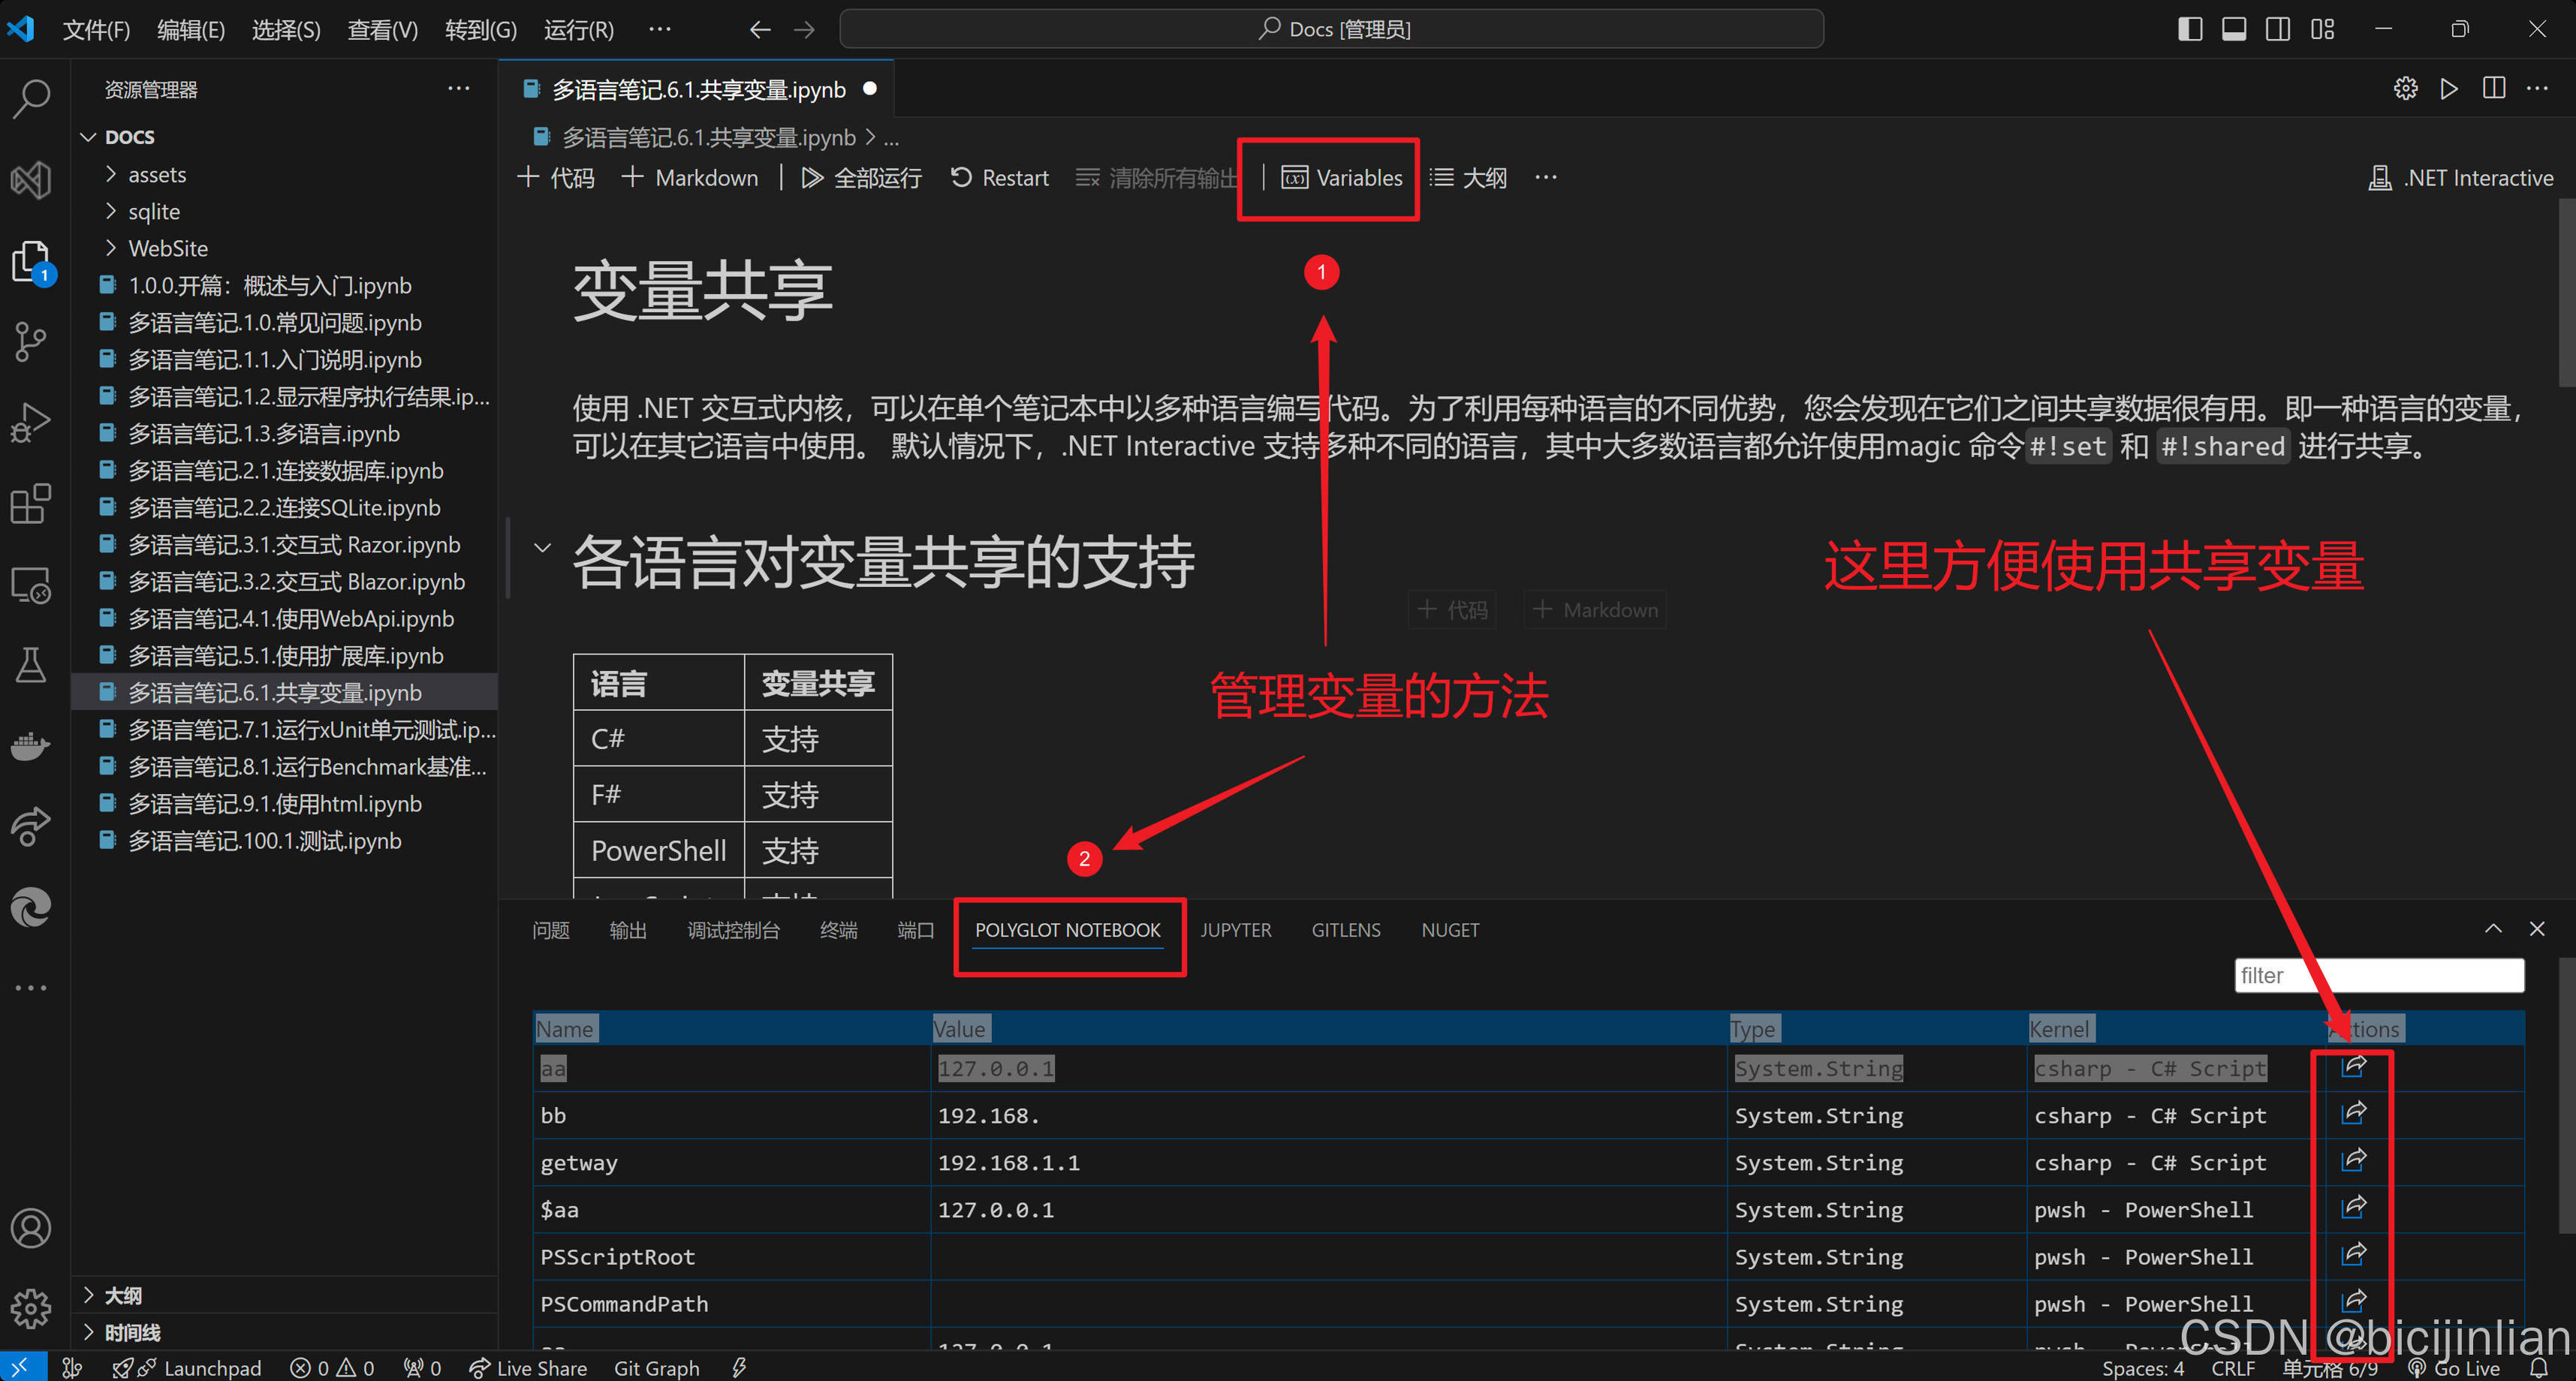Open the Testing flask view
2576x1381 pixels.
click(x=32, y=665)
